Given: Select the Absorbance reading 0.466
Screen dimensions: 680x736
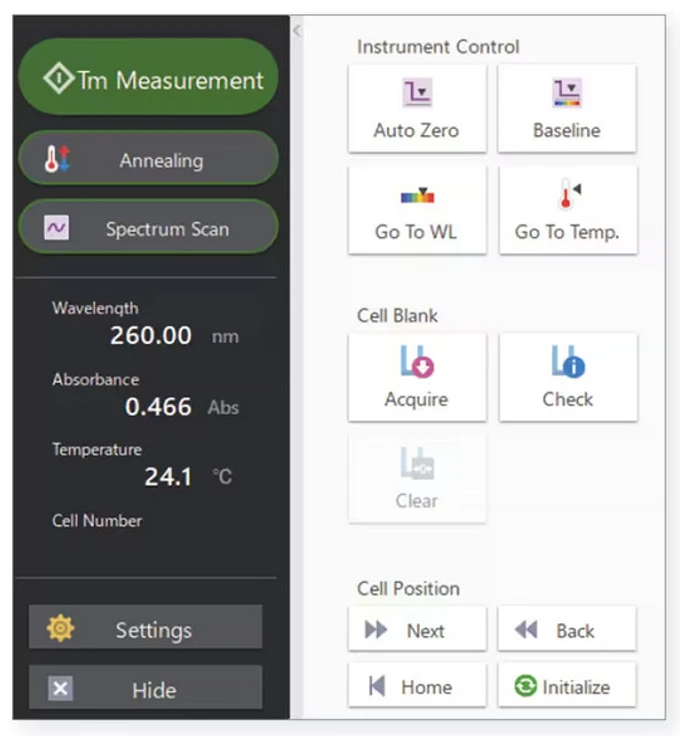Looking at the screenshot, I should (158, 407).
